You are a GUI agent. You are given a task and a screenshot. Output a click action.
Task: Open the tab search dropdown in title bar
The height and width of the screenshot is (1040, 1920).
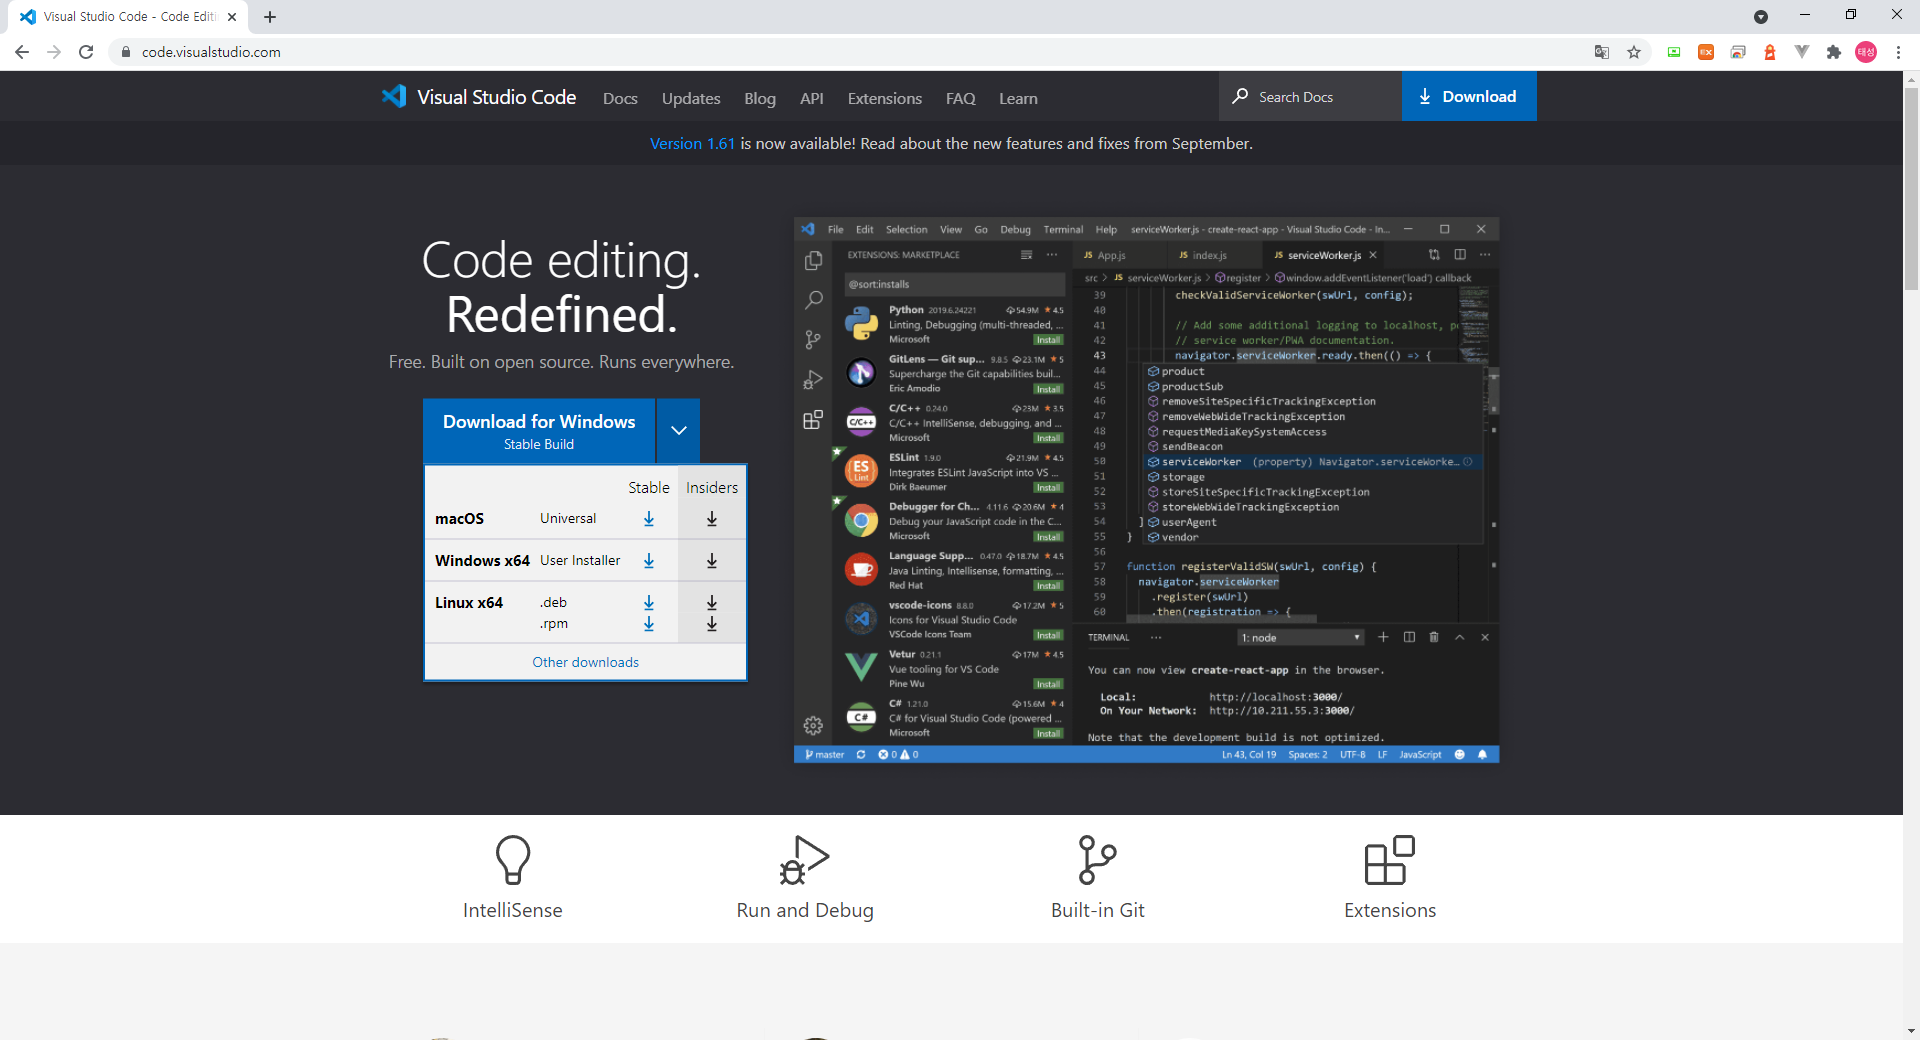(x=1761, y=17)
